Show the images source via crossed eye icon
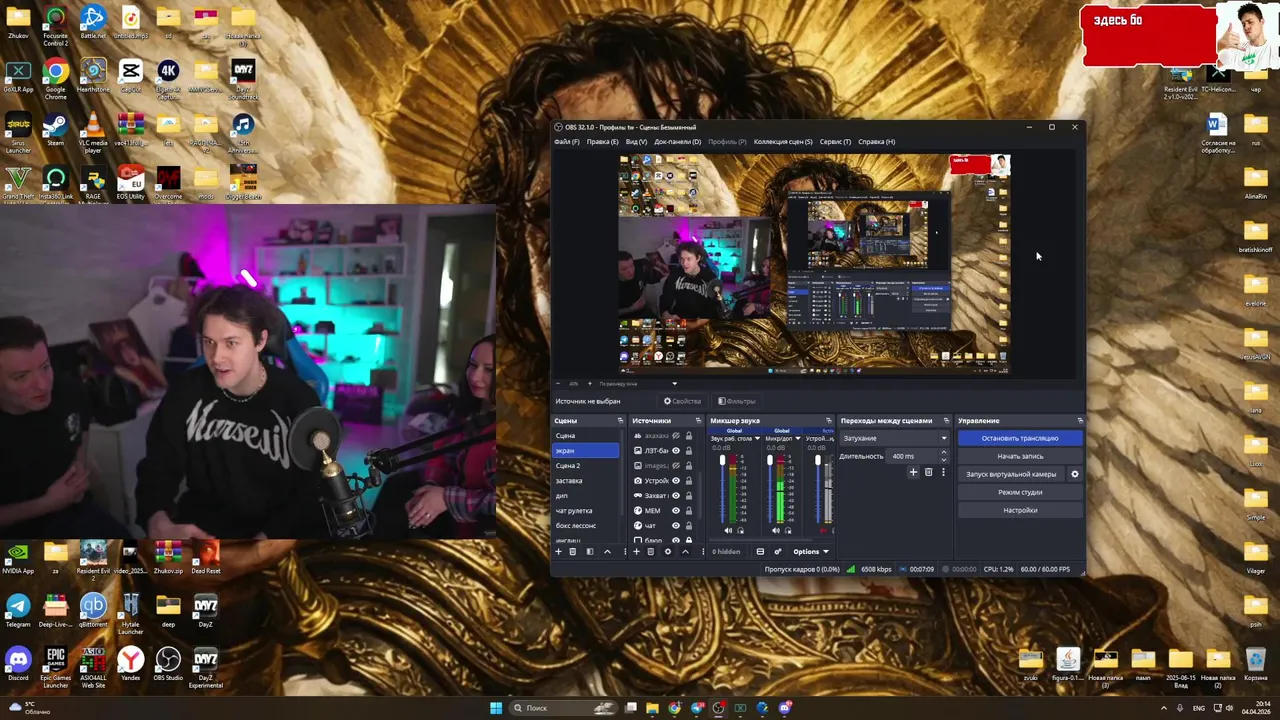This screenshot has width=1280, height=720. 676,466
